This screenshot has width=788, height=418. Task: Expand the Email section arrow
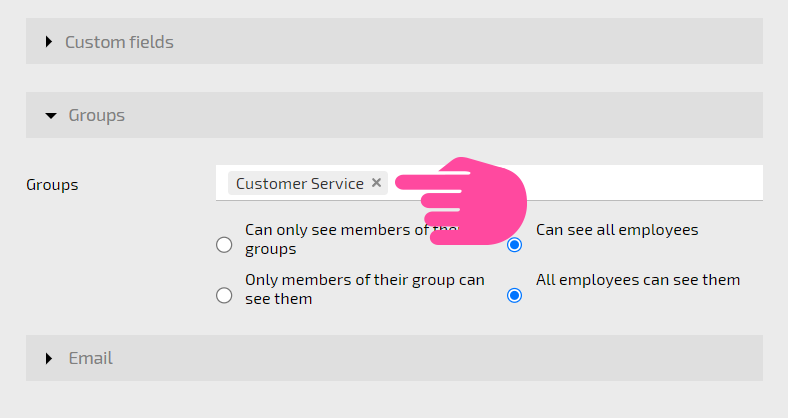49,358
